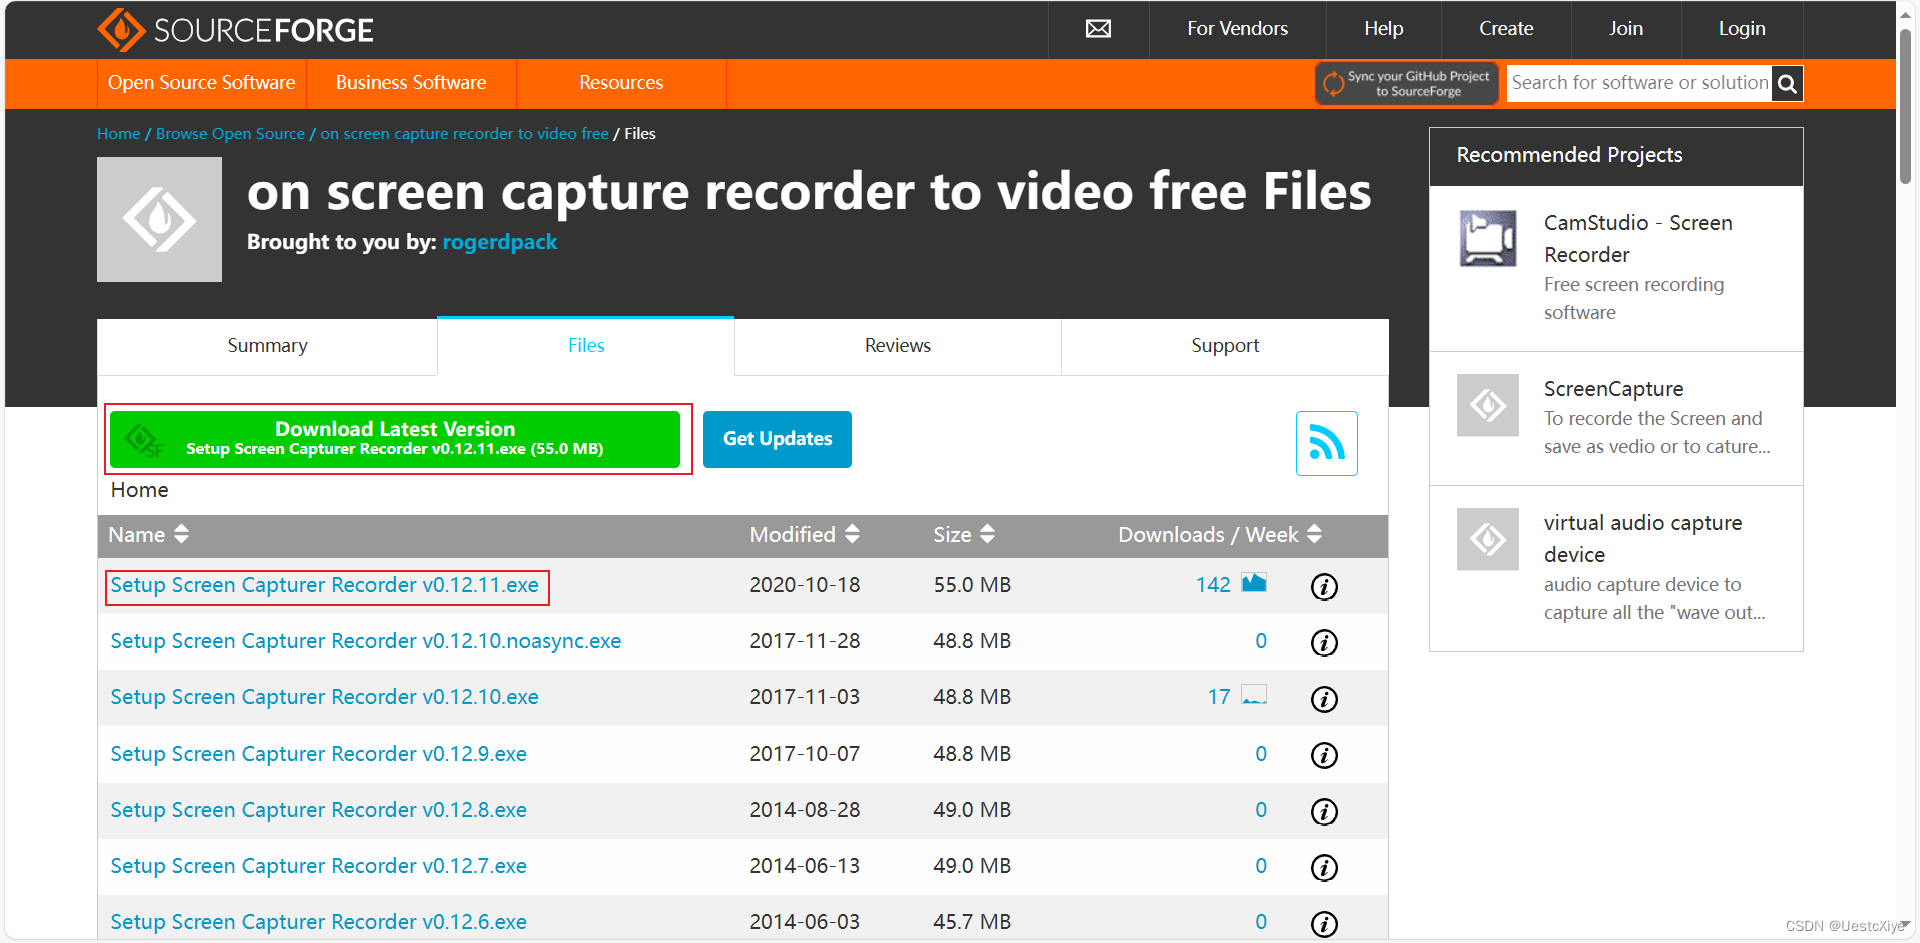Click Download Latest Version button
This screenshot has width=1920, height=943.
395,439
